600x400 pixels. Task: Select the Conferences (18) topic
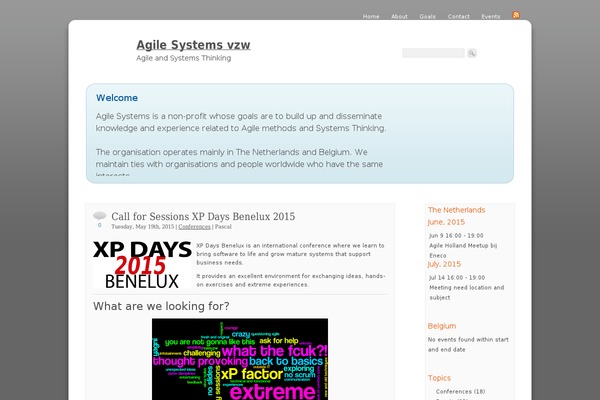[x=460, y=391]
